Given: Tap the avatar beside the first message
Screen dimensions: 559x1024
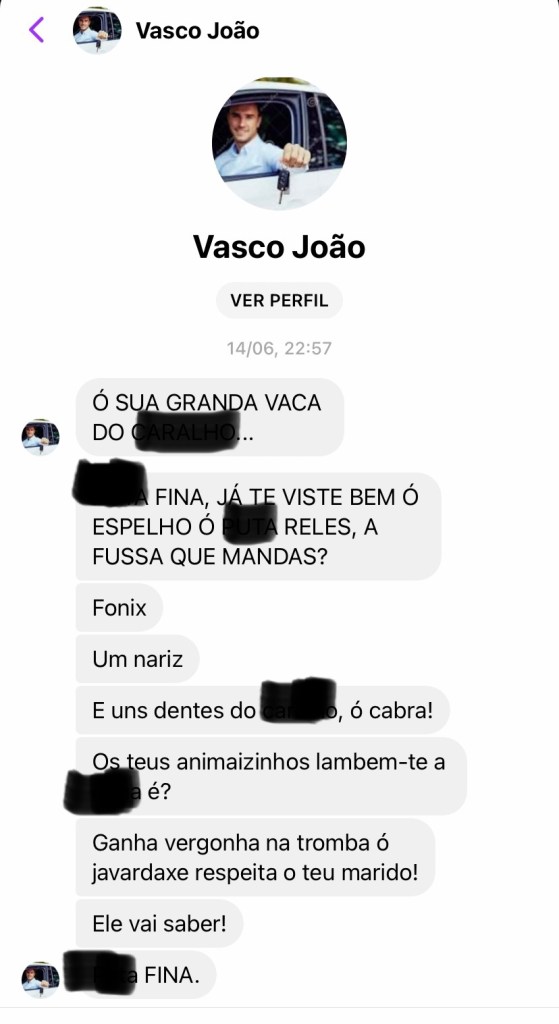Looking at the screenshot, I should click(40, 437).
